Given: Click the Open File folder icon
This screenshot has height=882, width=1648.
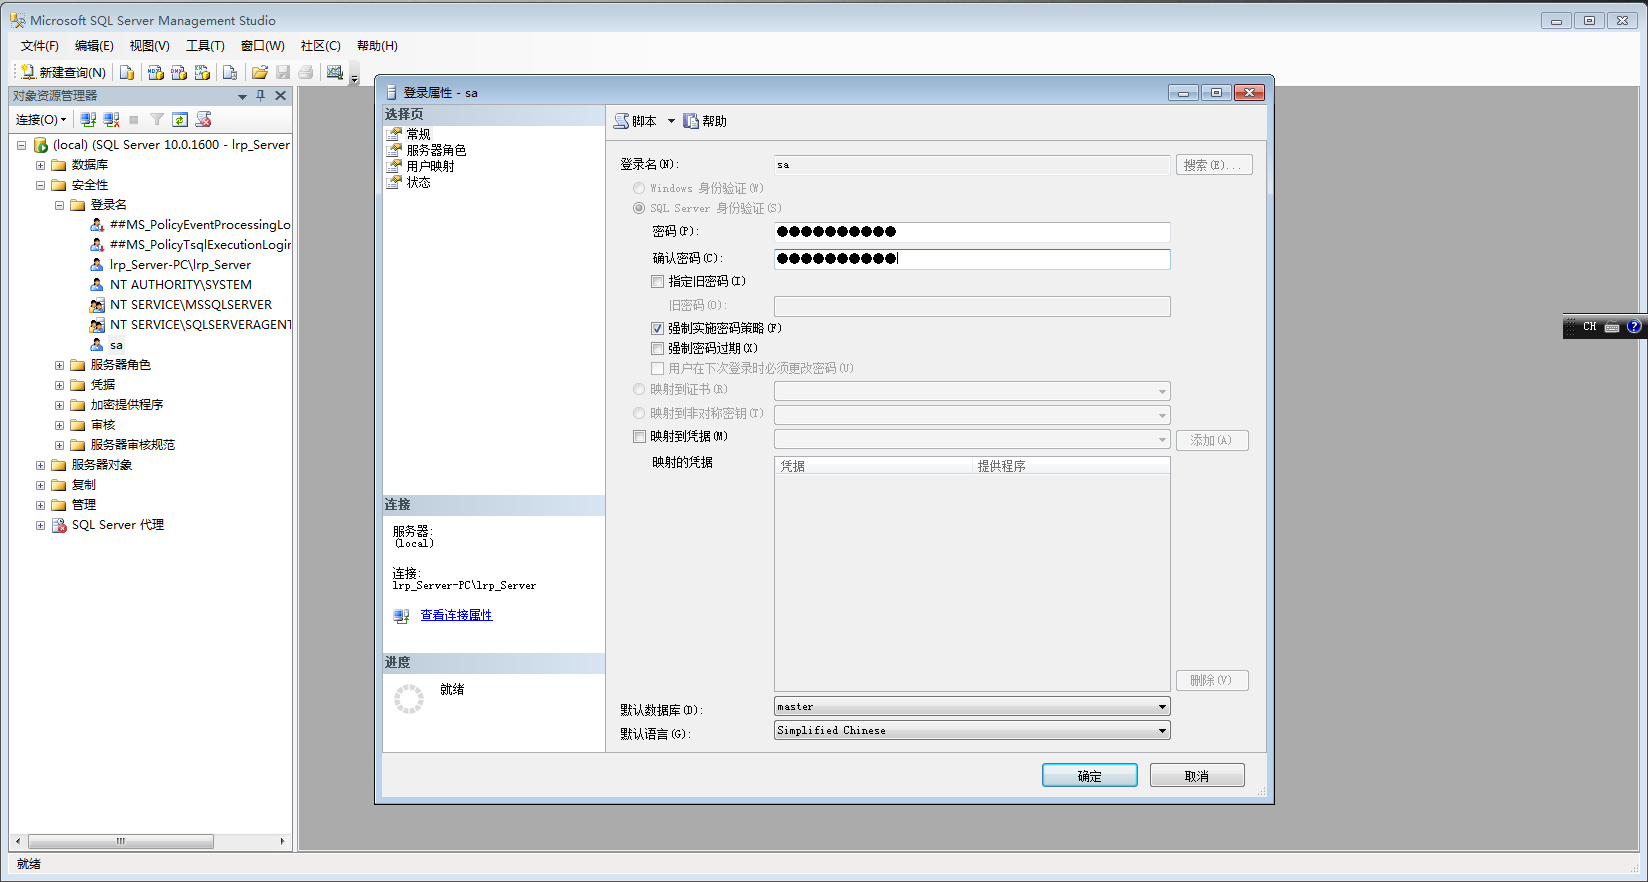Looking at the screenshot, I should click(x=260, y=72).
